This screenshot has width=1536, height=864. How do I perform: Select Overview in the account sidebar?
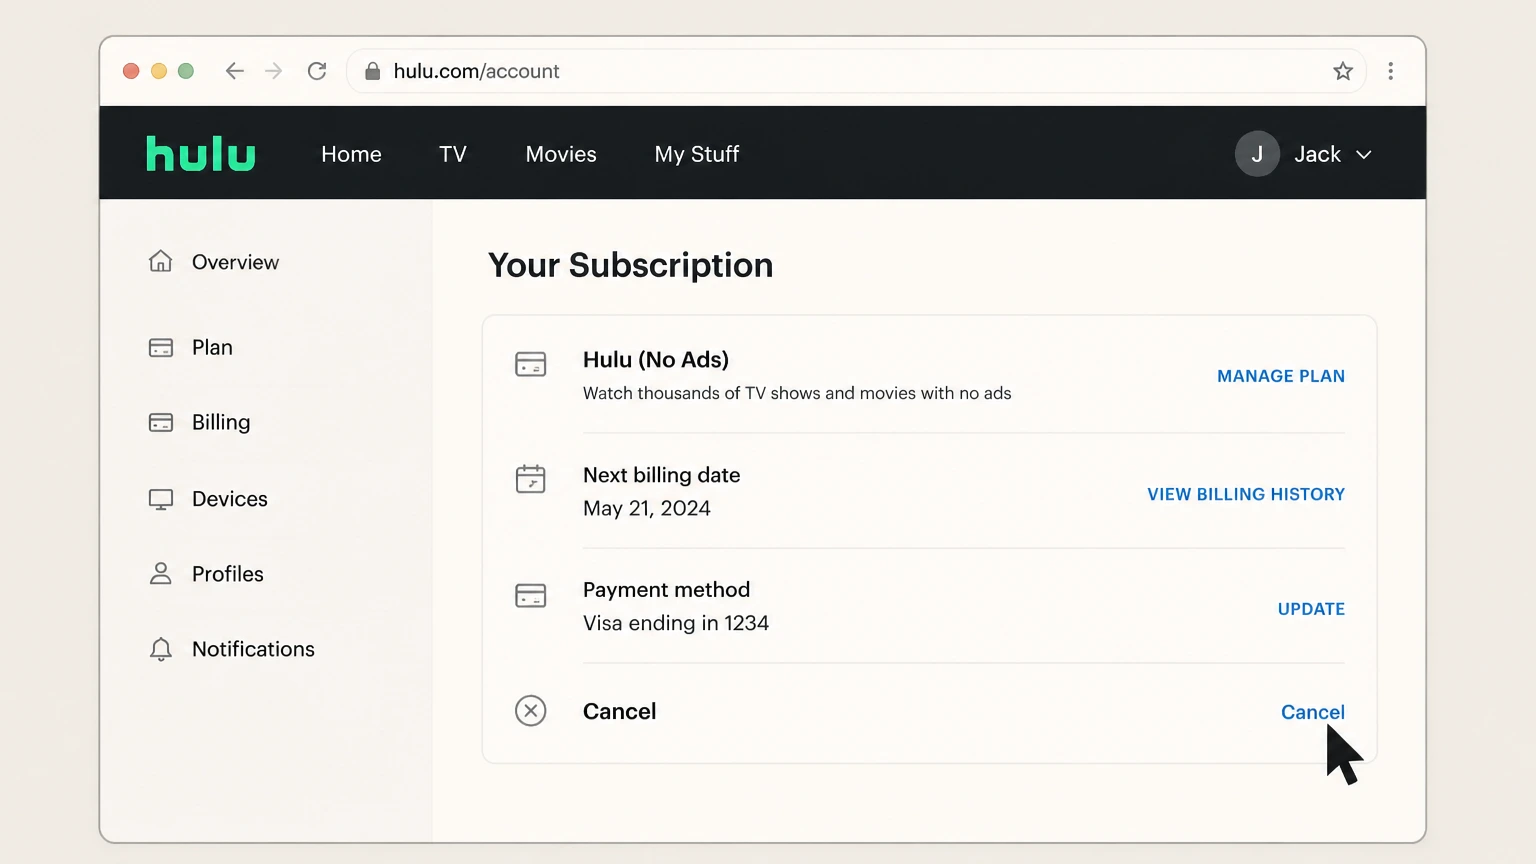235,262
